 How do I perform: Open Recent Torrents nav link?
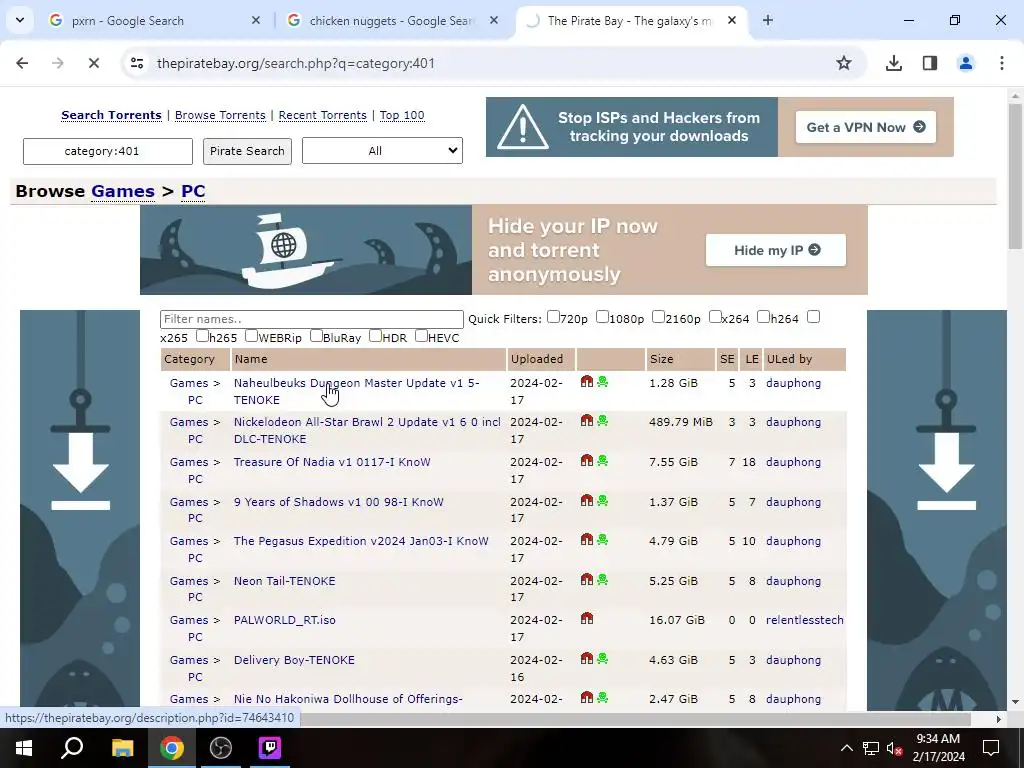pos(323,115)
